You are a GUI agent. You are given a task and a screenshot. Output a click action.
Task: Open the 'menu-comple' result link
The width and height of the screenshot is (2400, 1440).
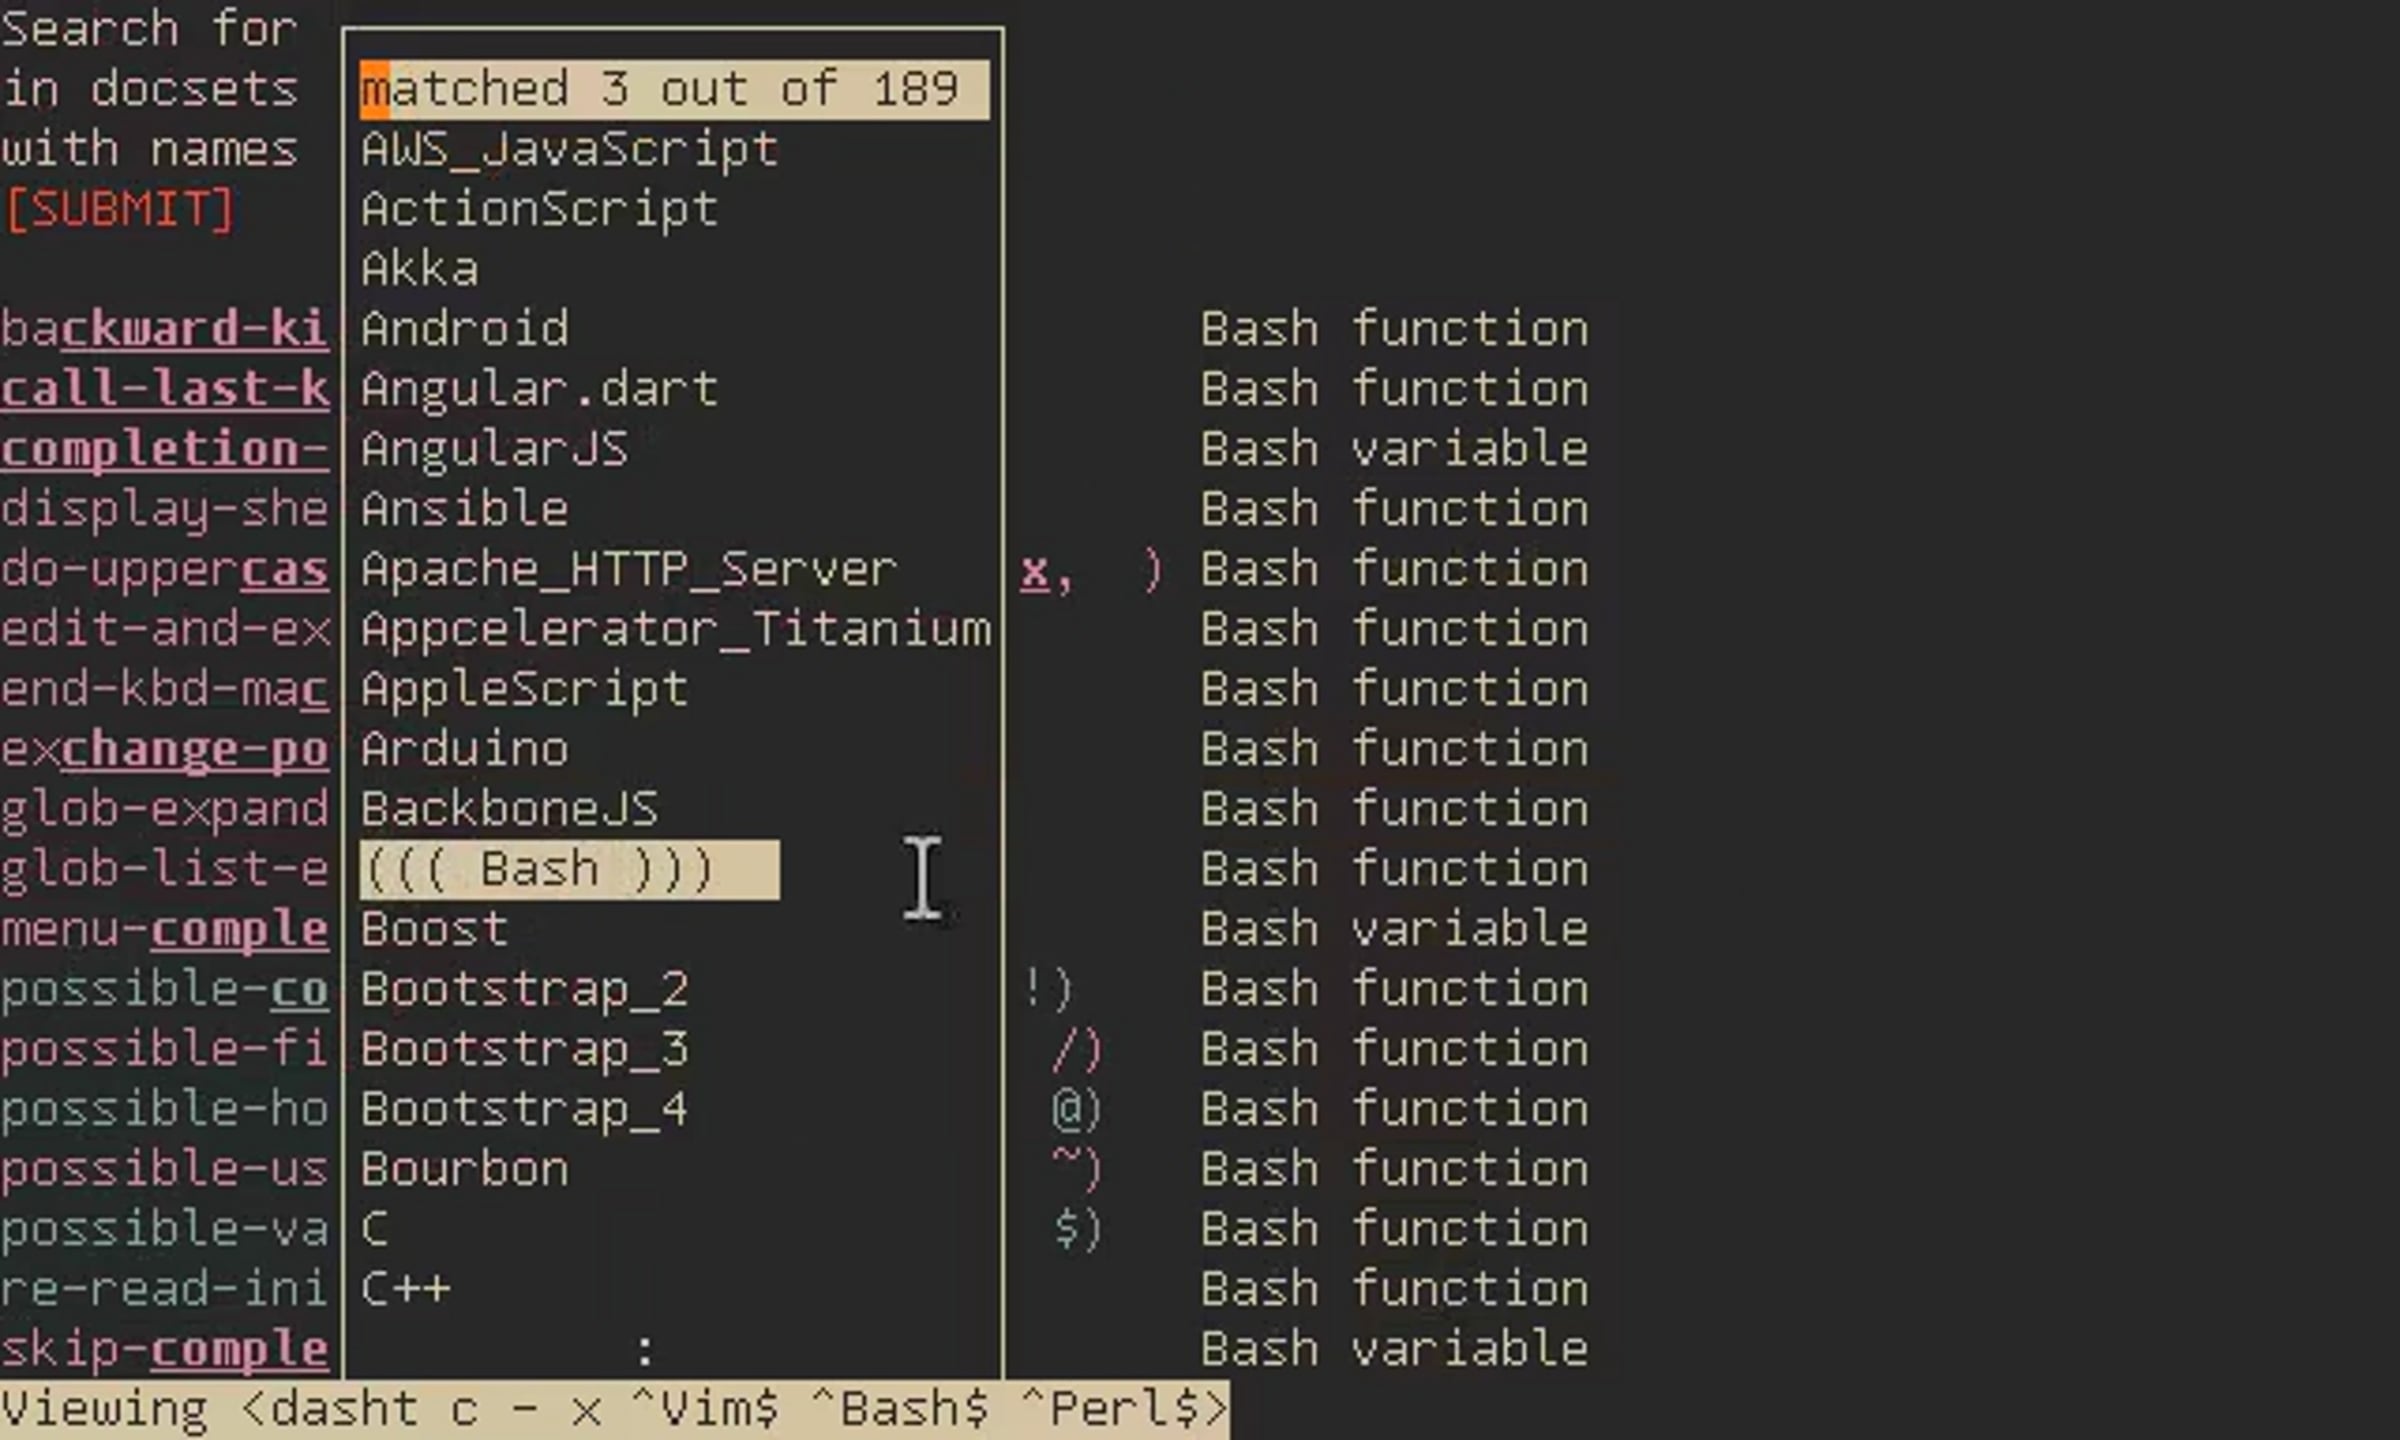point(165,930)
